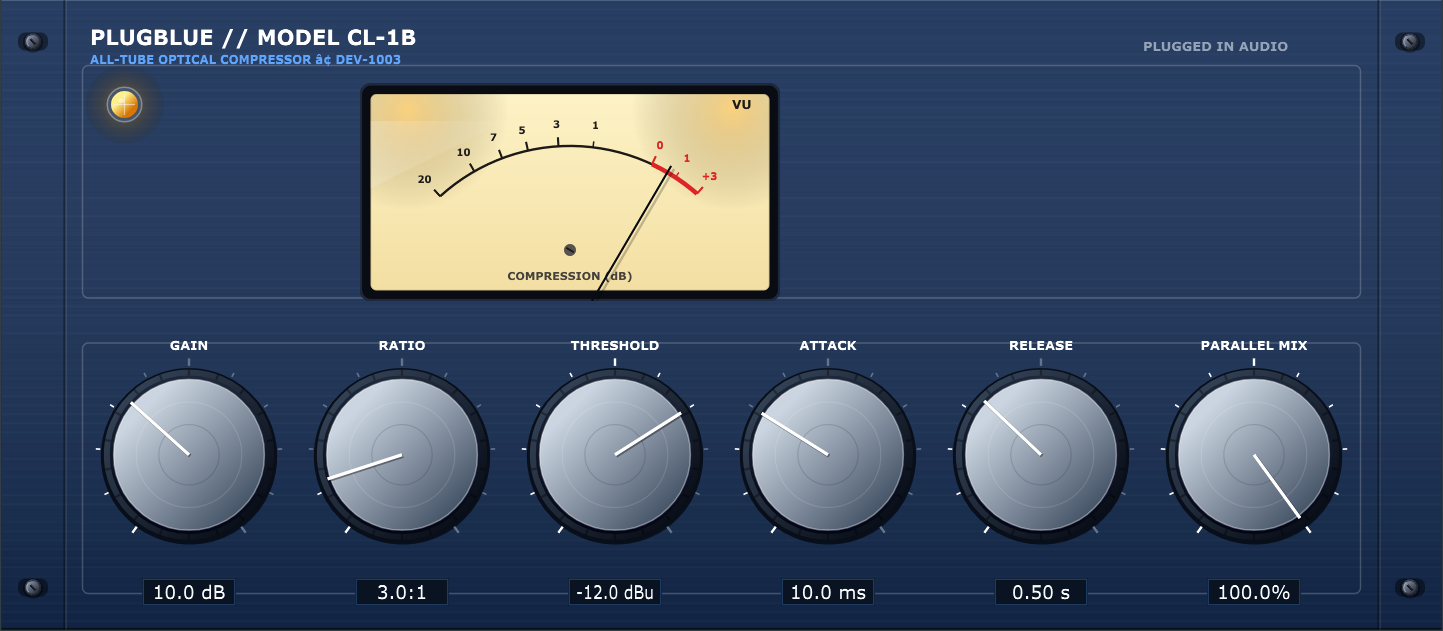The height and width of the screenshot is (631, 1443).
Task: Select the 10.0 dB gain value field
Action: (189, 592)
